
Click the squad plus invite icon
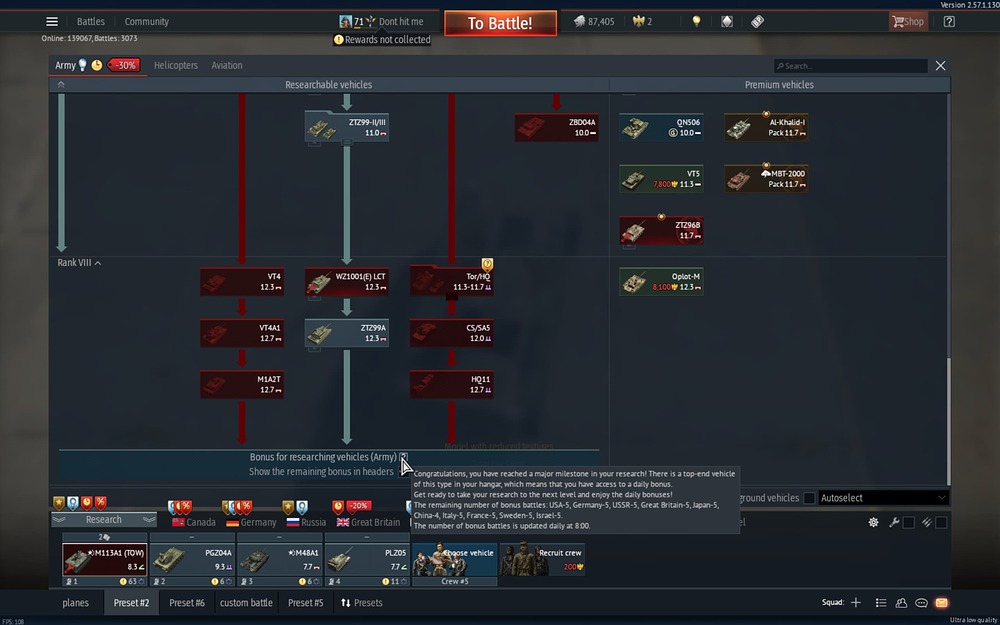[x=856, y=603]
